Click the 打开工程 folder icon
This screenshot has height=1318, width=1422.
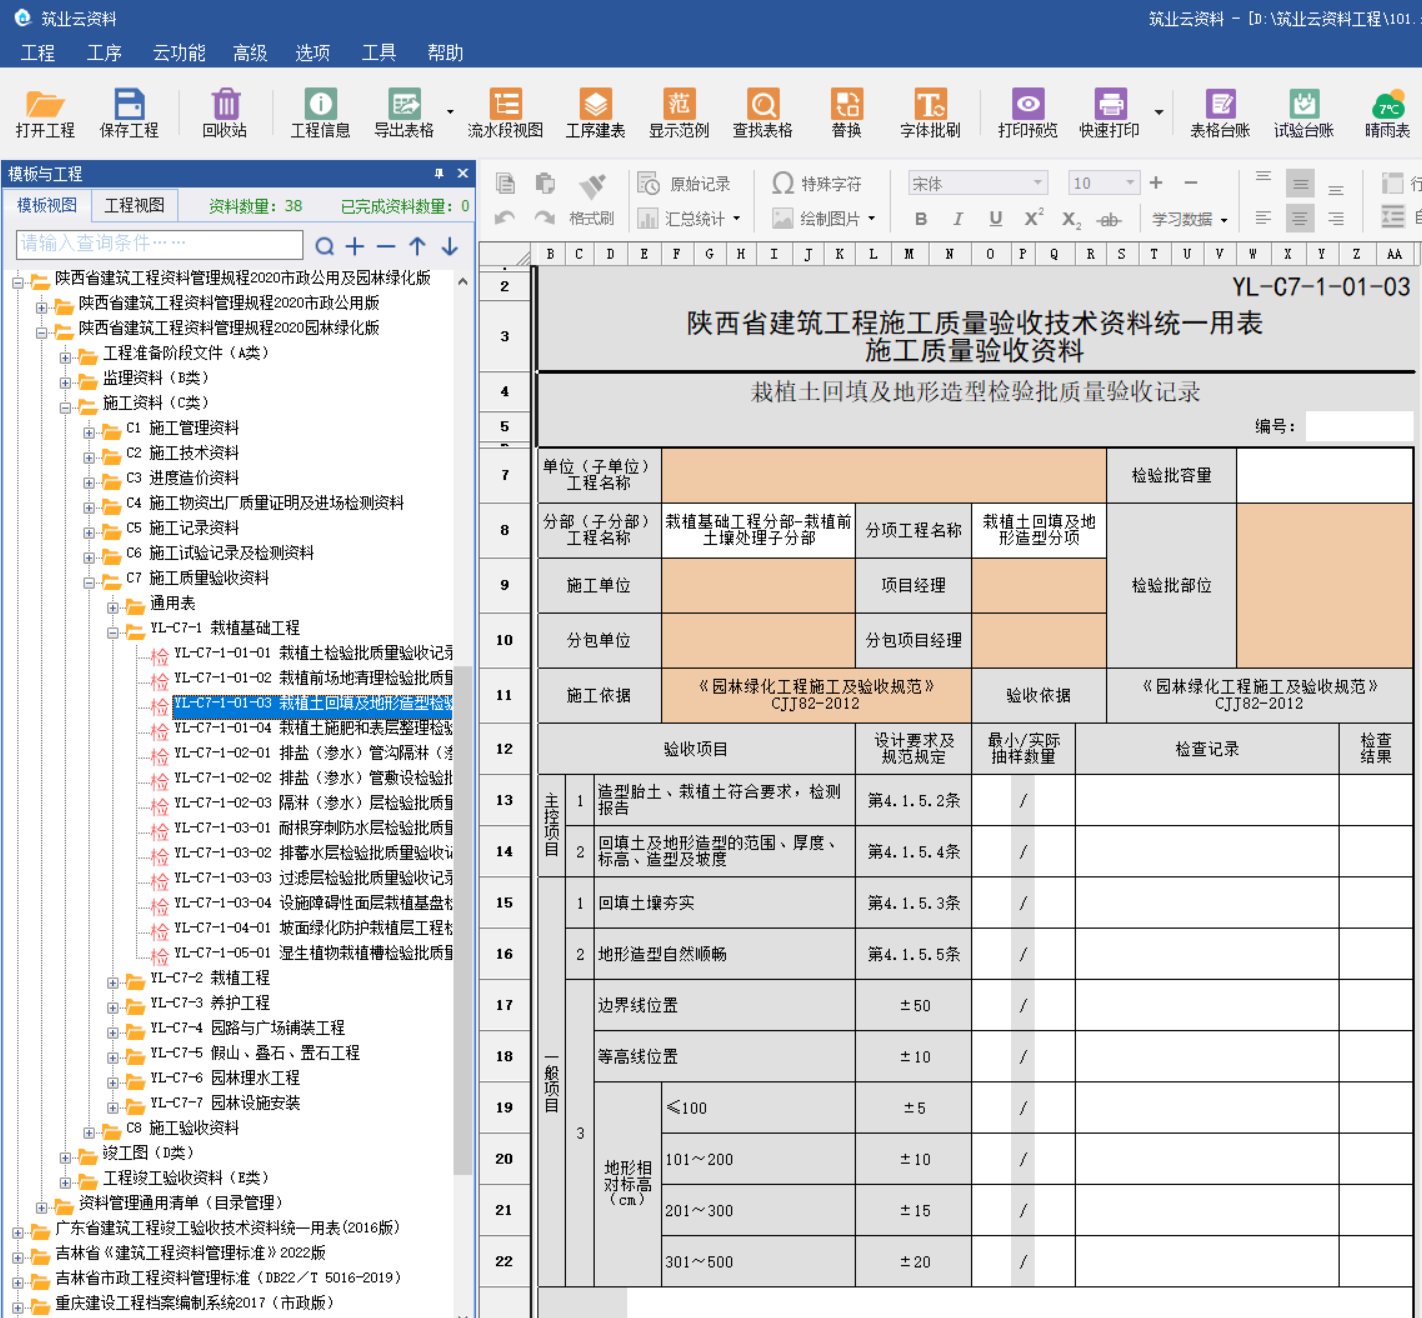tap(45, 104)
